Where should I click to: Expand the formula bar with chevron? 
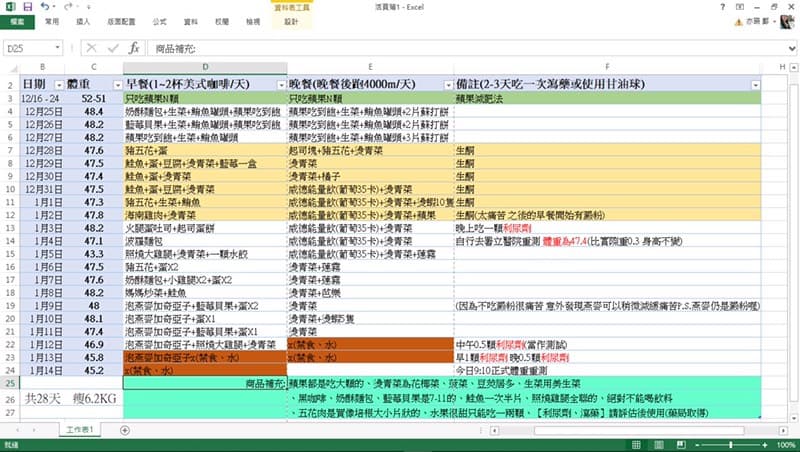pos(792,48)
